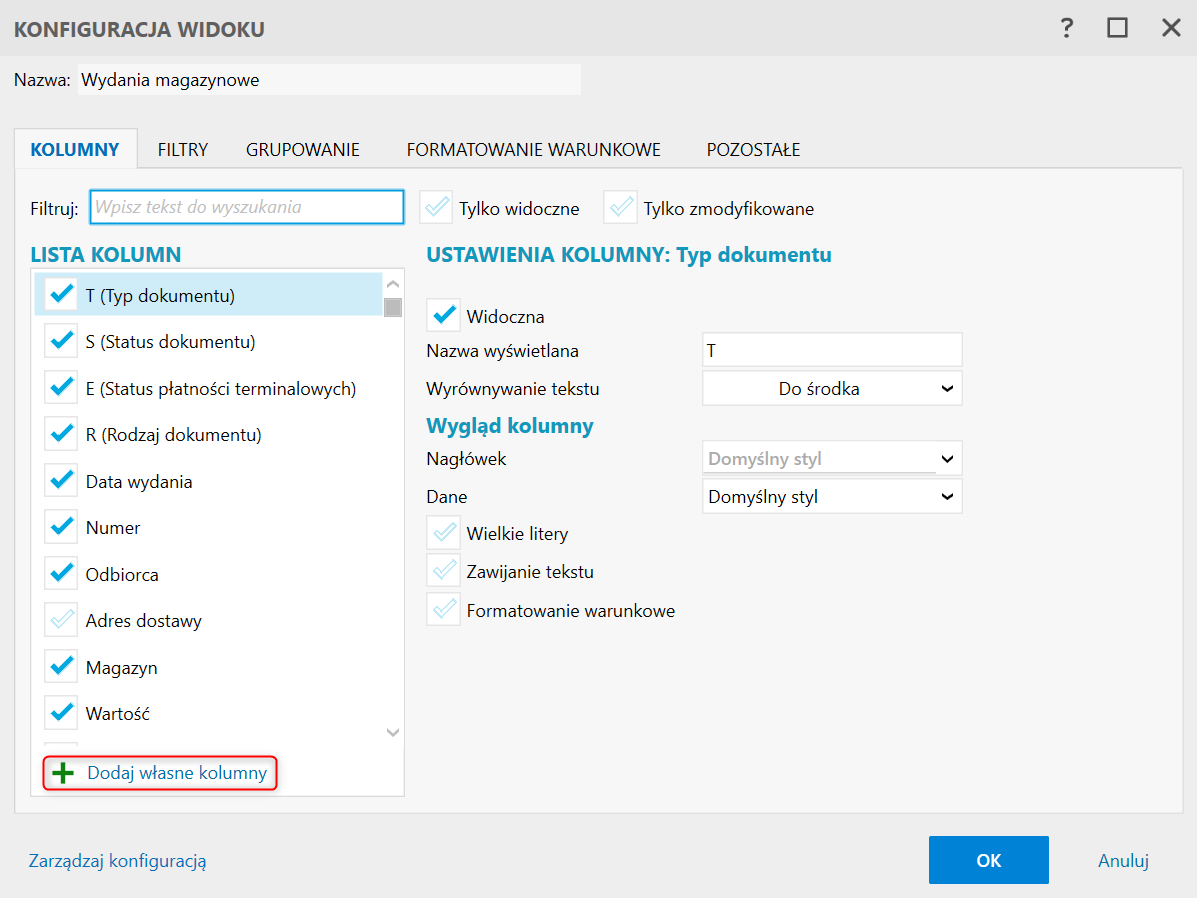Switch to the Filtry tab

point(183,150)
